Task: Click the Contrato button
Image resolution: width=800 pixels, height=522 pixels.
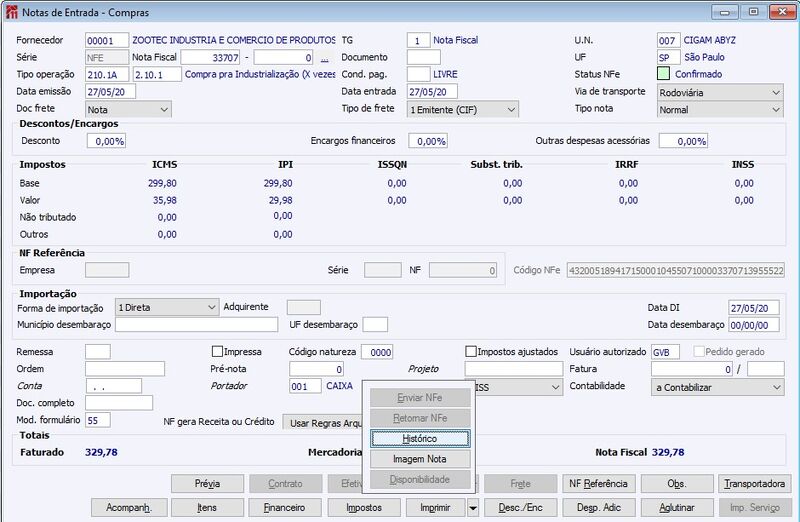Action: click(x=285, y=483)
